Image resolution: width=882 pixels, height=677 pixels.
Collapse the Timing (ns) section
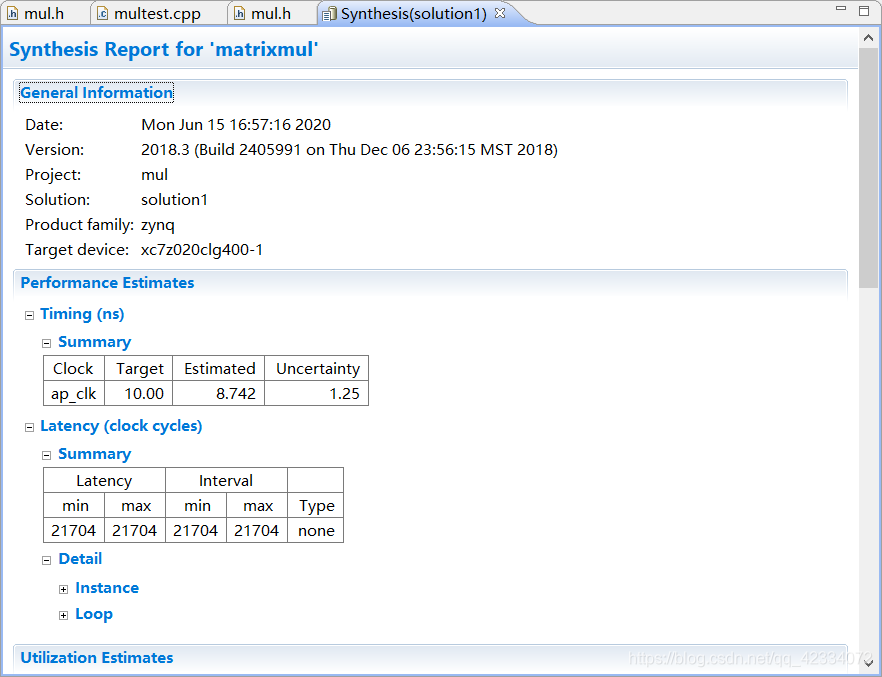coord(29,315)
